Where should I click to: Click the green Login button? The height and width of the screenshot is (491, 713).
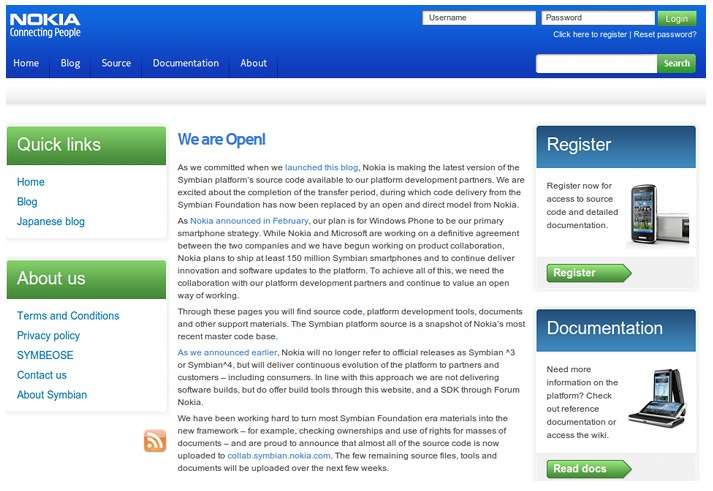pos(677,18)
